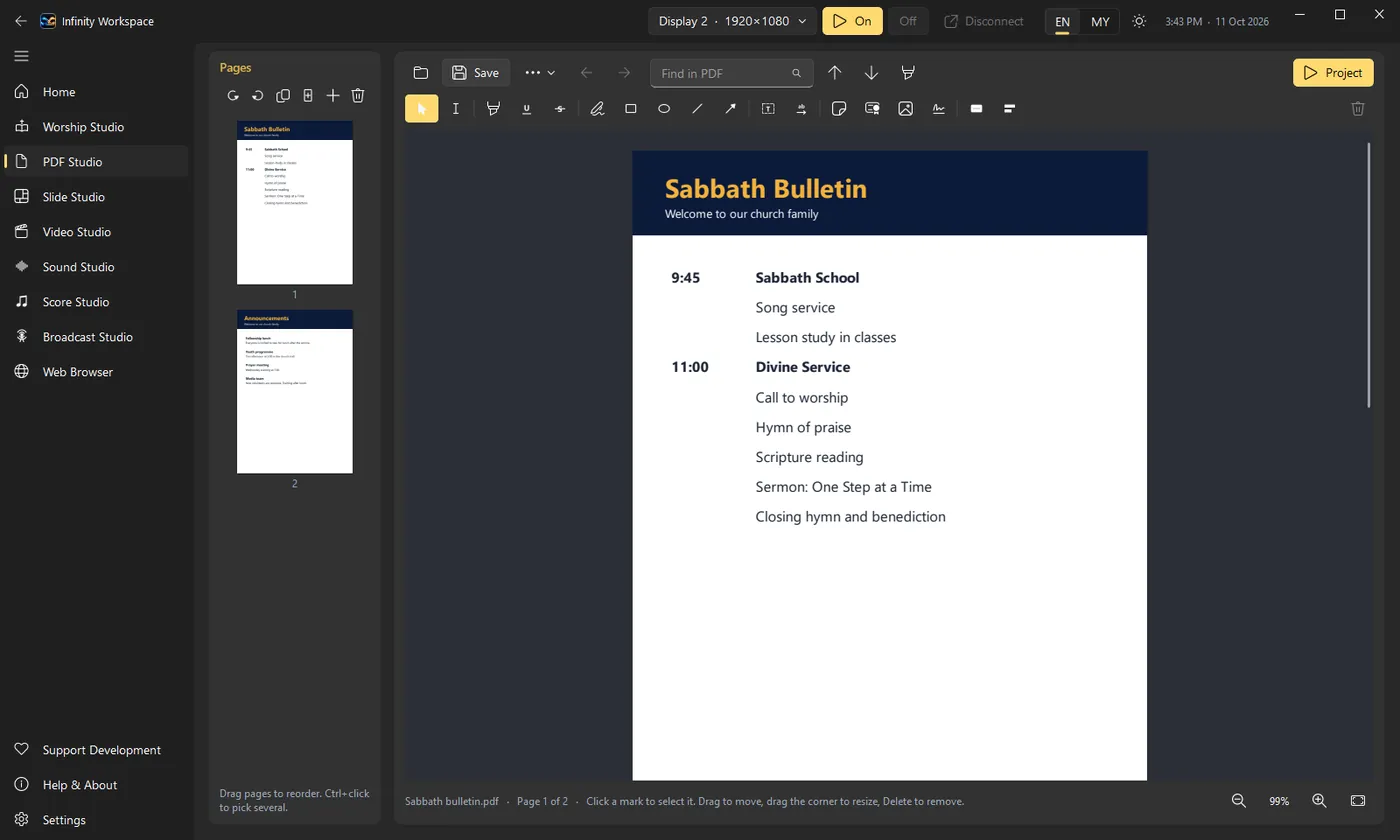Screen dimensions: 1400x840
Task: Go to Slide Studio section
Action: [x=96, y=197]
